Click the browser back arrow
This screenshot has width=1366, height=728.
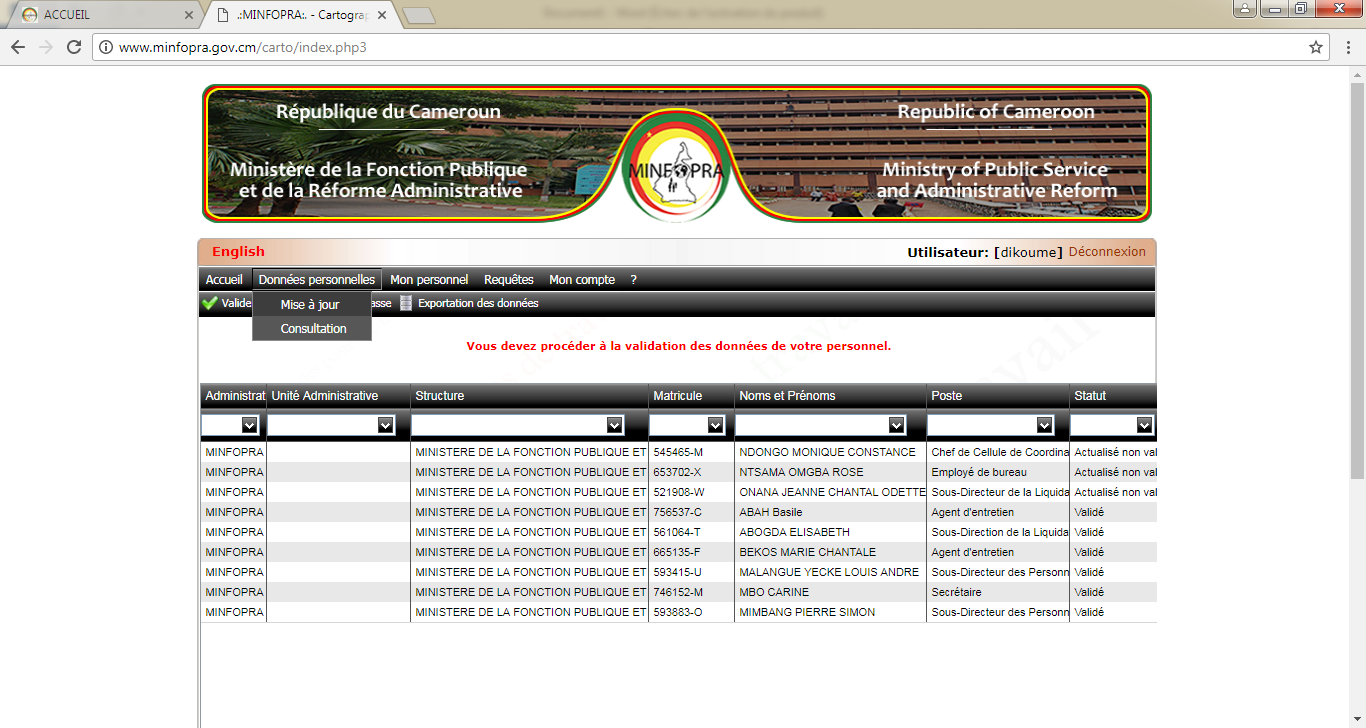point(18,47)
